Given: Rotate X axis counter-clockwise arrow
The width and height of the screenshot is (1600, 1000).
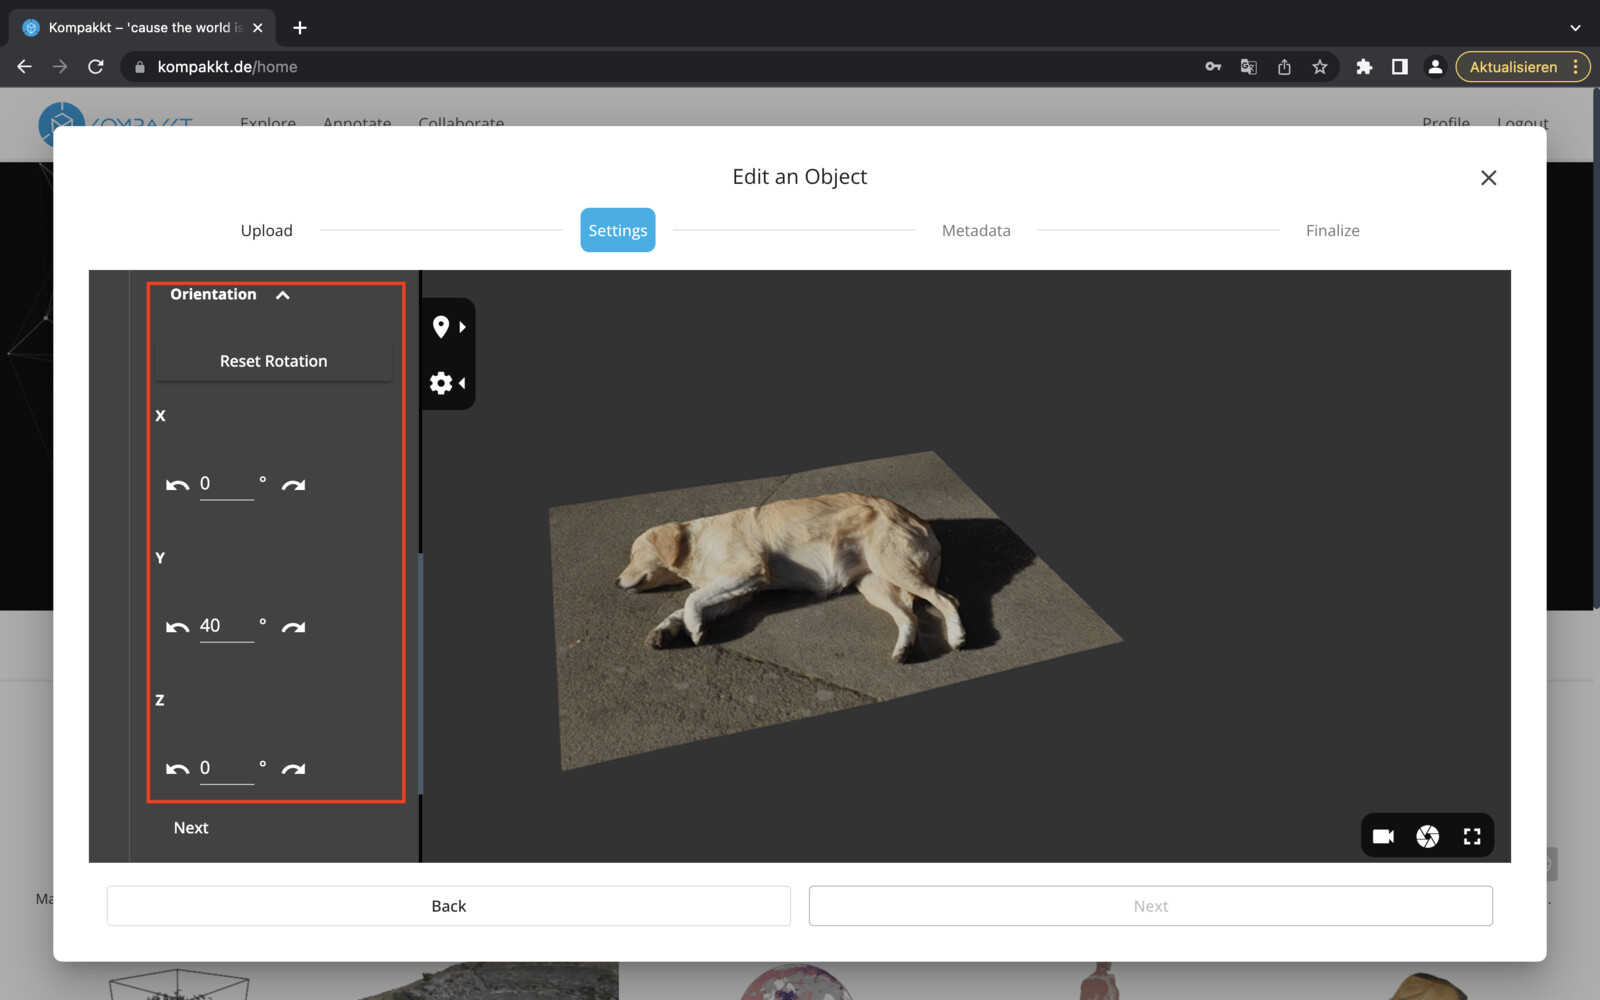Looking at the screenshot, I should click(177, 485).
